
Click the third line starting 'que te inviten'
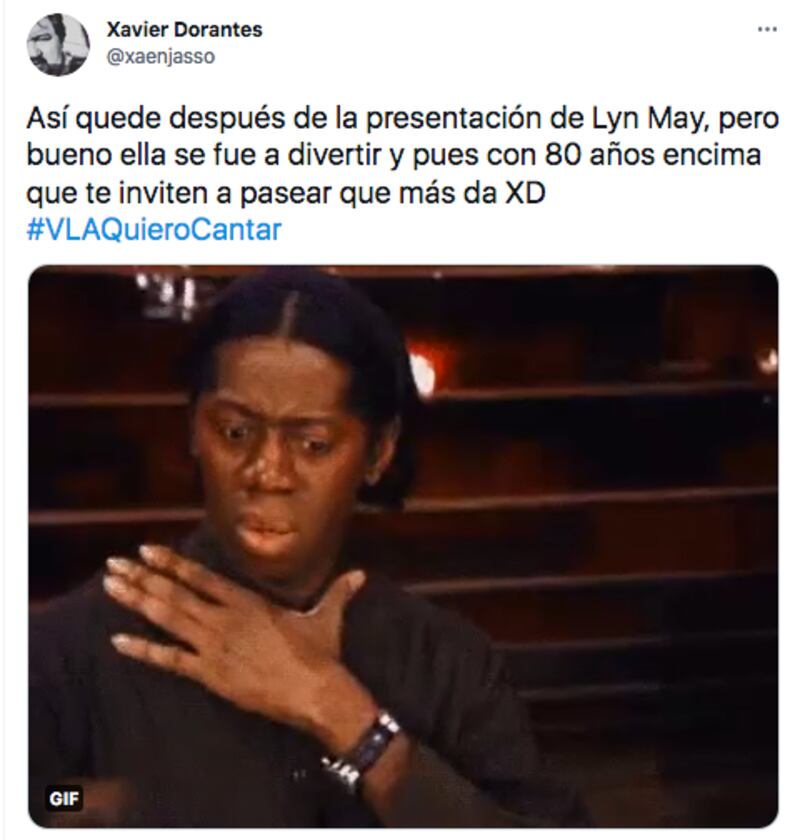pyautogui.click(x=286, y=192)
